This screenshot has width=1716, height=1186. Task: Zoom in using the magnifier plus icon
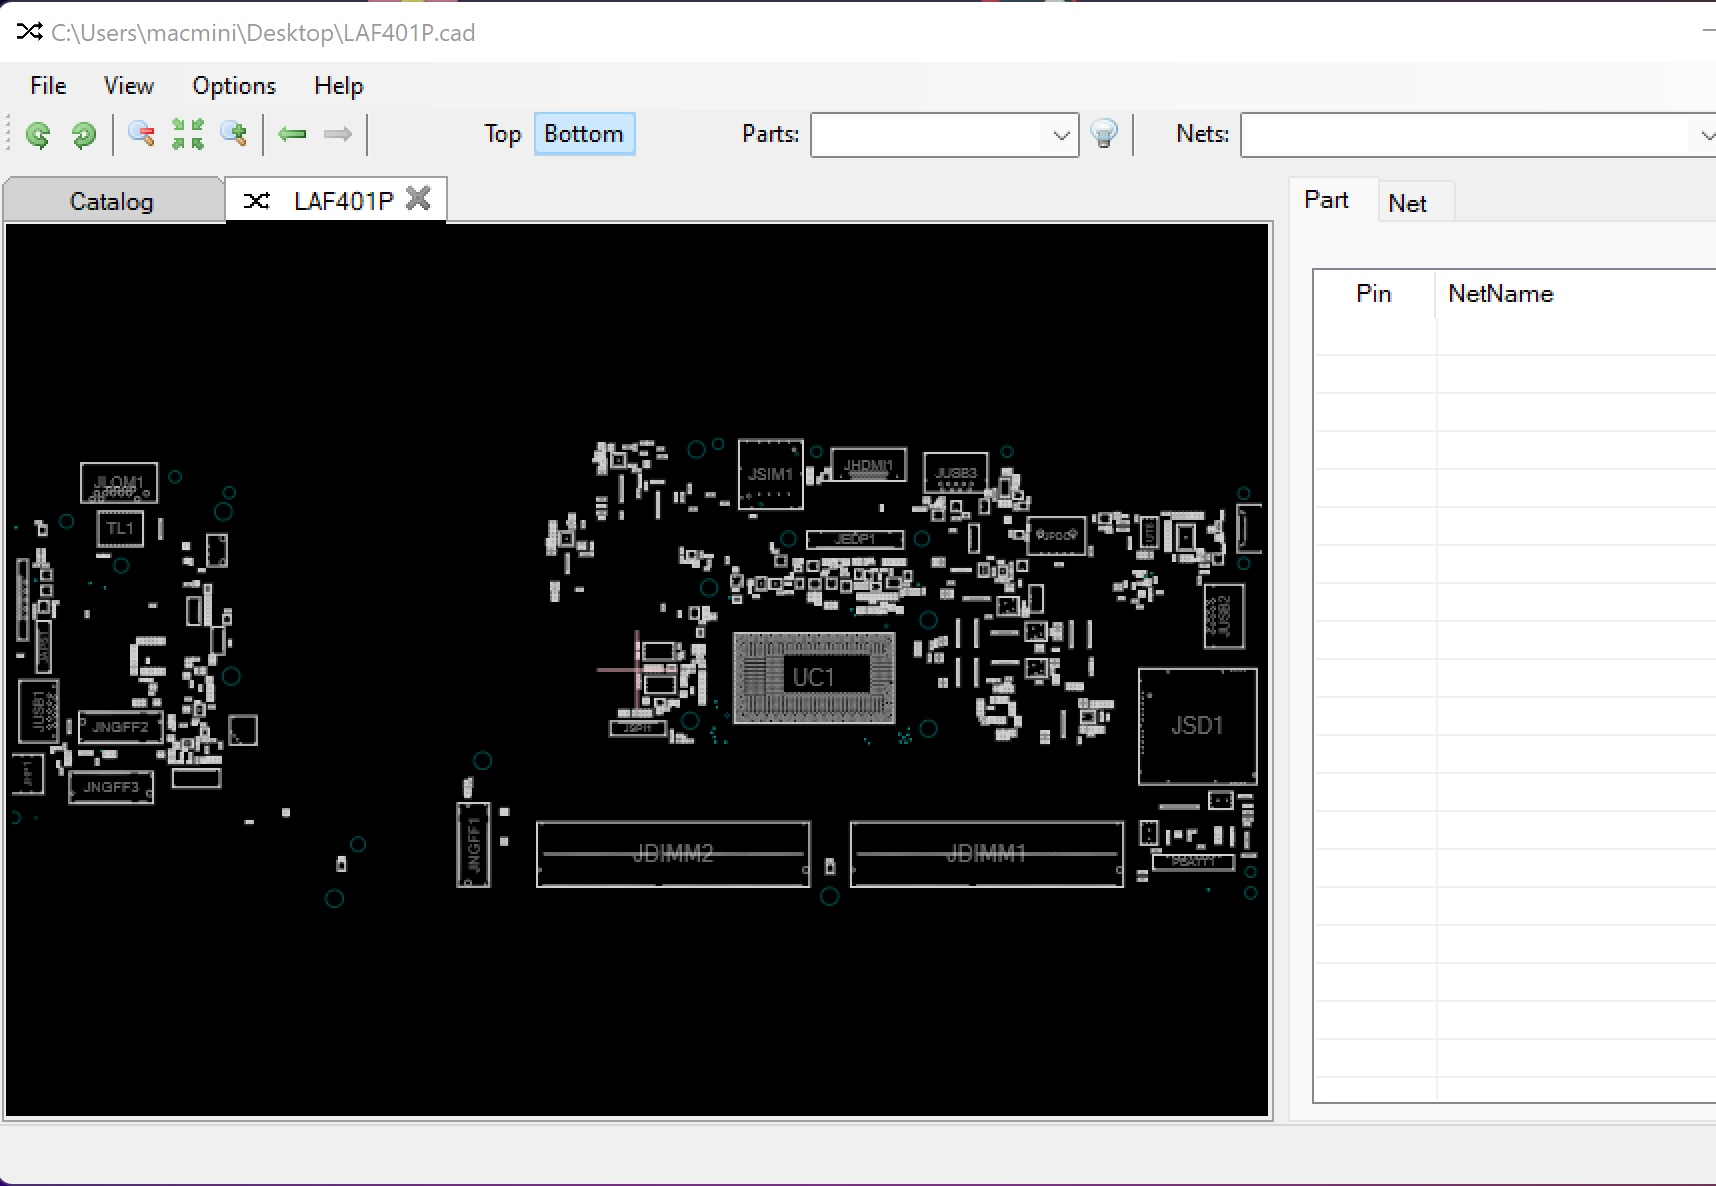click(234, 135)
